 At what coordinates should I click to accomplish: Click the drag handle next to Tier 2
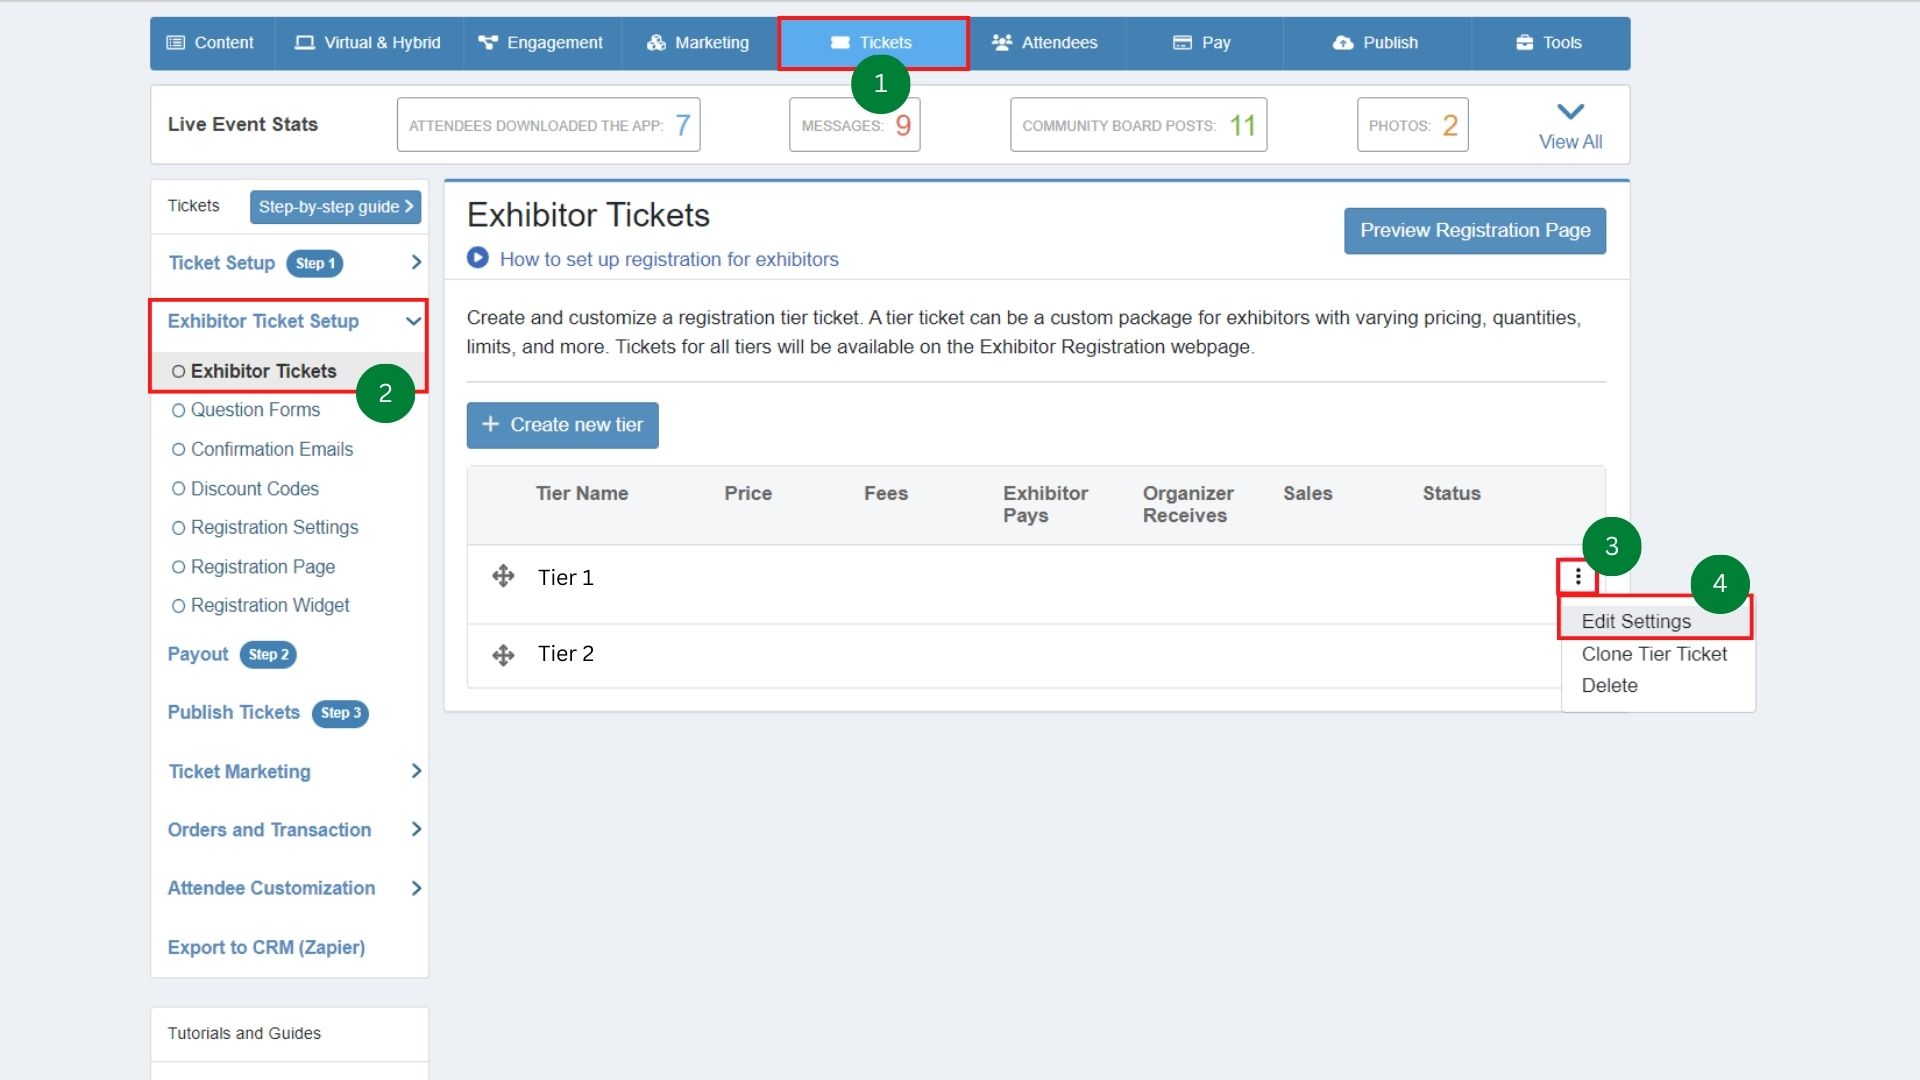pos(503,654)
